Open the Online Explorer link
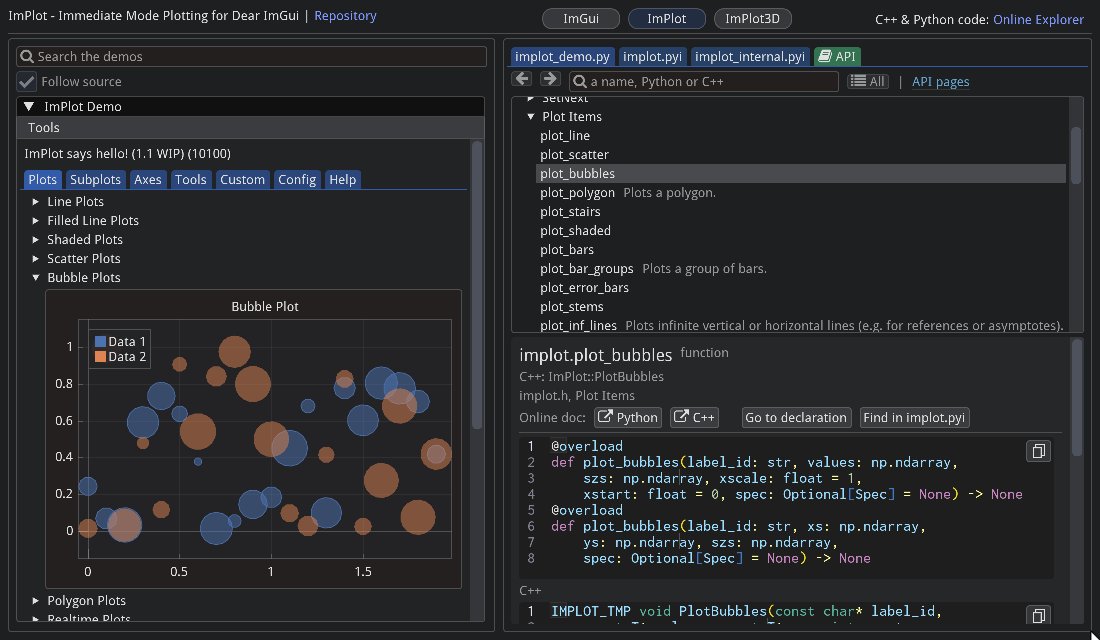The width and height of the screenshot is (1100, 640). 1038,20
